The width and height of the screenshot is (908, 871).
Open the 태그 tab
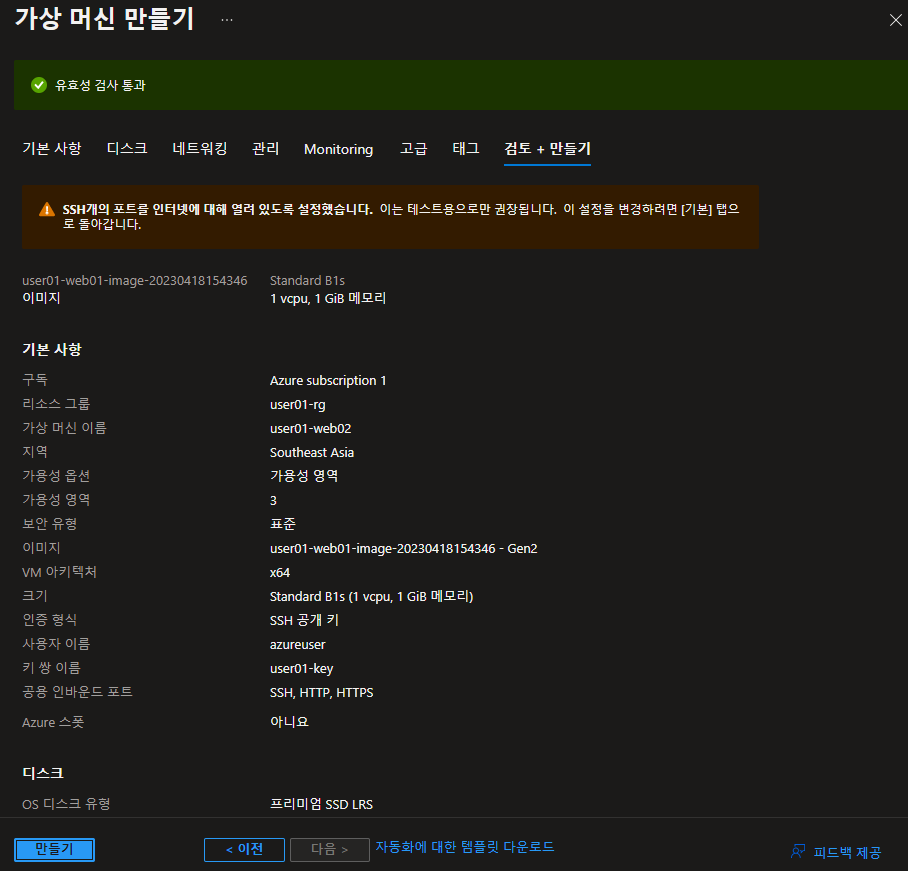[466, 149]
